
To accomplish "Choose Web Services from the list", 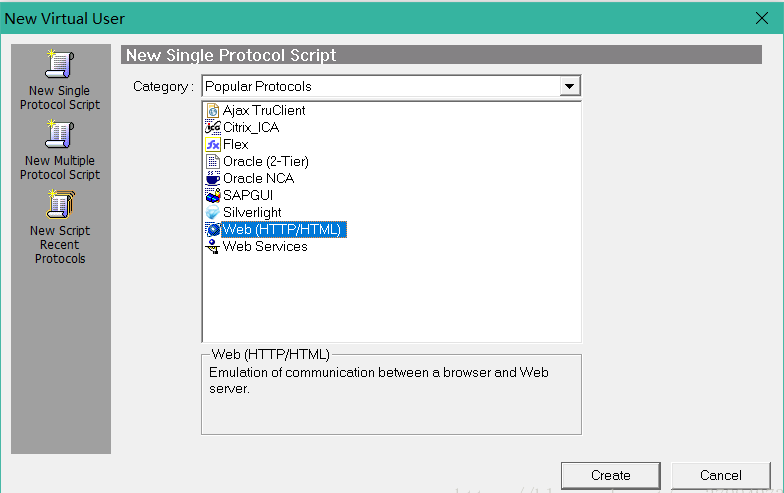I will click(x=265, y=247).
